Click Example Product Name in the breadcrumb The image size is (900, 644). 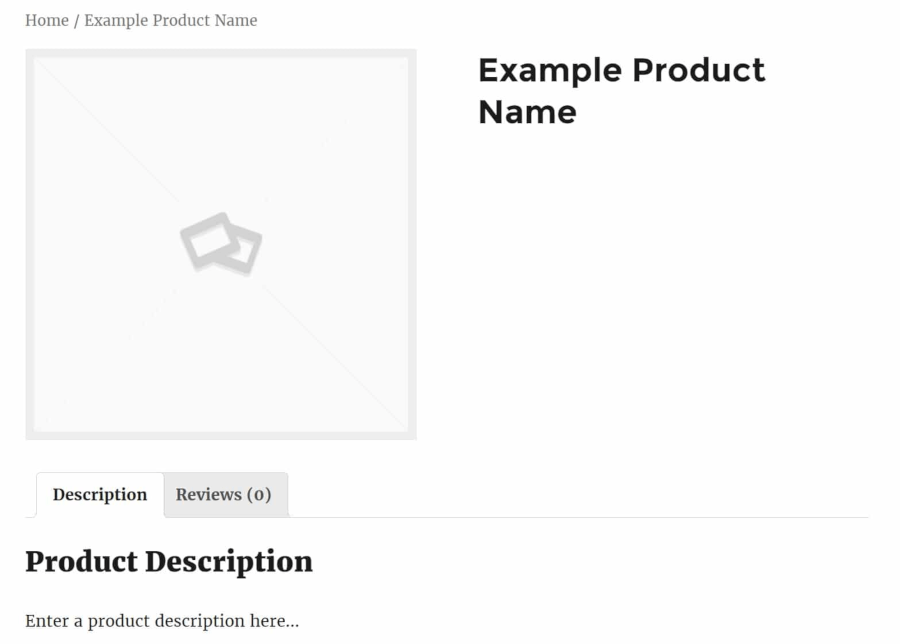(170, 20)
